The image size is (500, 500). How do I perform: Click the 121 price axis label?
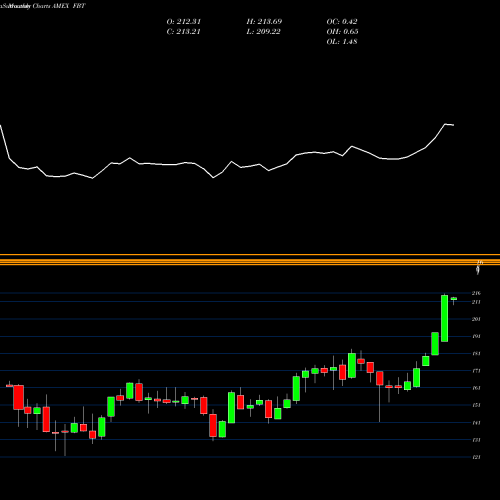coord(476,457)
